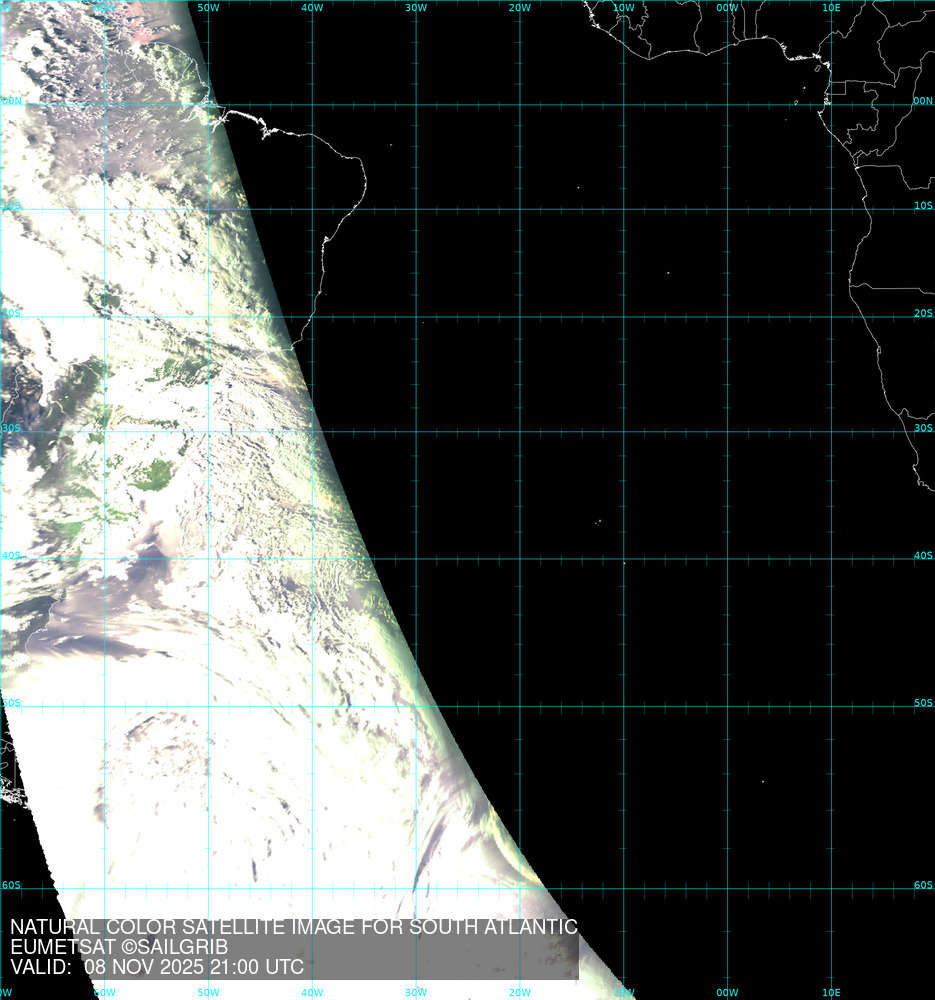Click the 00N label on right edge
The image size is (935, 1000).
coord(922,101)
